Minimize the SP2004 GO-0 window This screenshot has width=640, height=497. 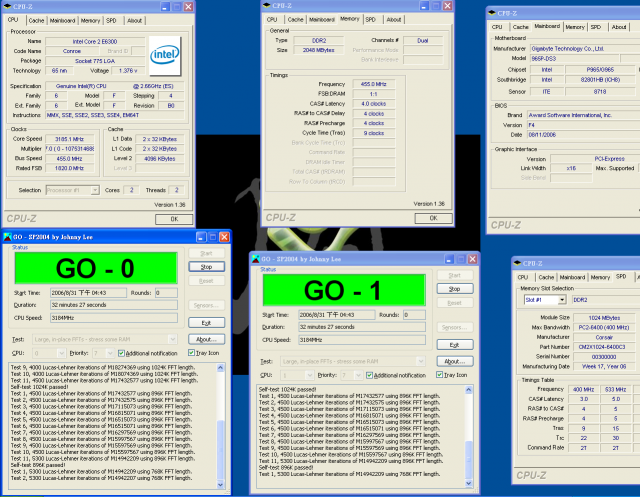click(x=201, y=237)
